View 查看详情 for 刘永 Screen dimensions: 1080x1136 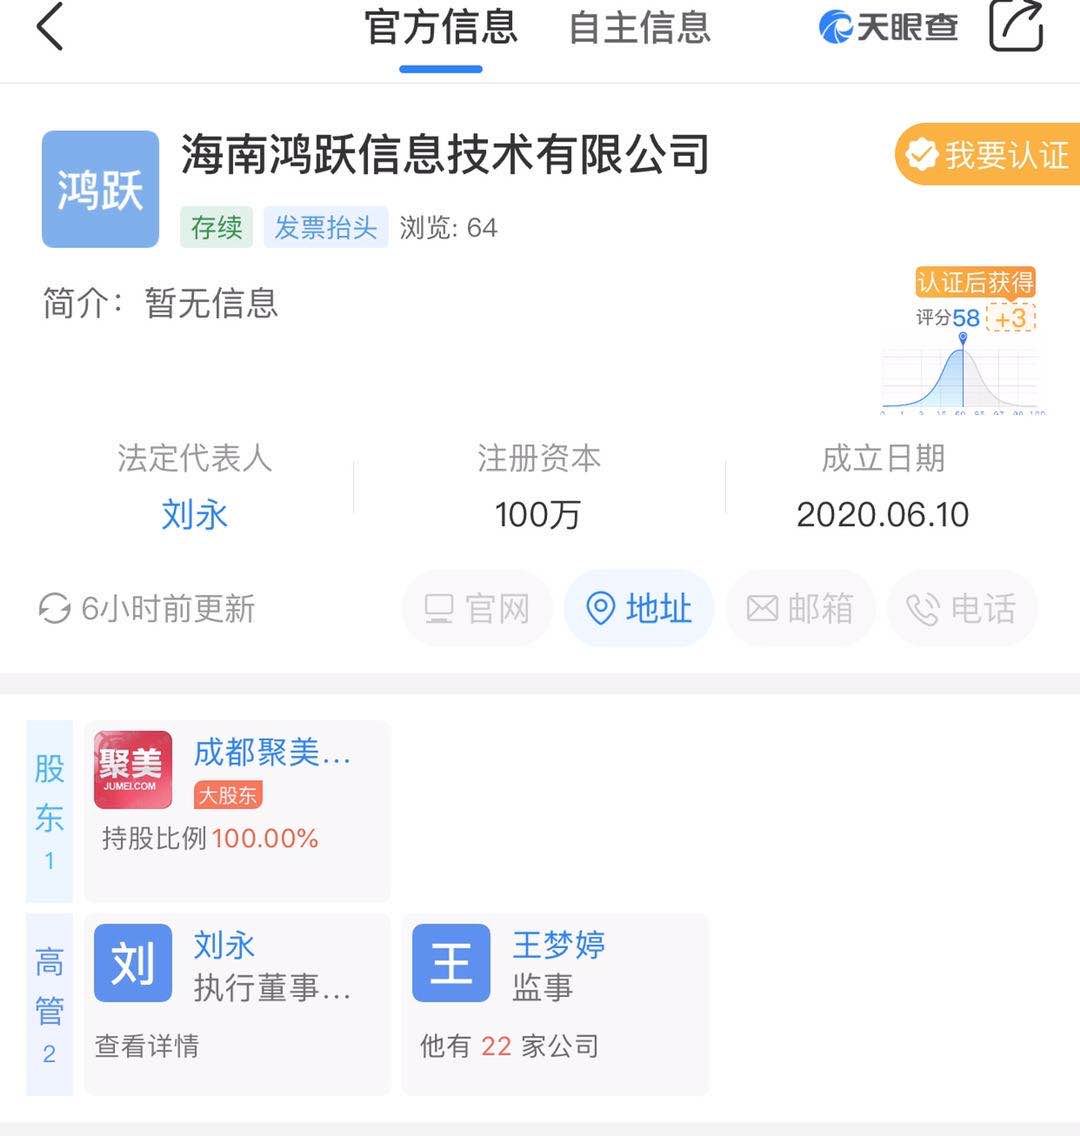point(147,1046)
